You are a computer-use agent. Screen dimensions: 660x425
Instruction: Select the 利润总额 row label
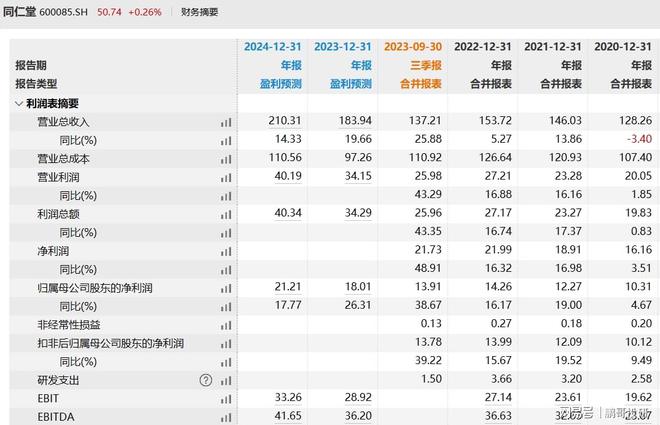(x=59, y=214)
